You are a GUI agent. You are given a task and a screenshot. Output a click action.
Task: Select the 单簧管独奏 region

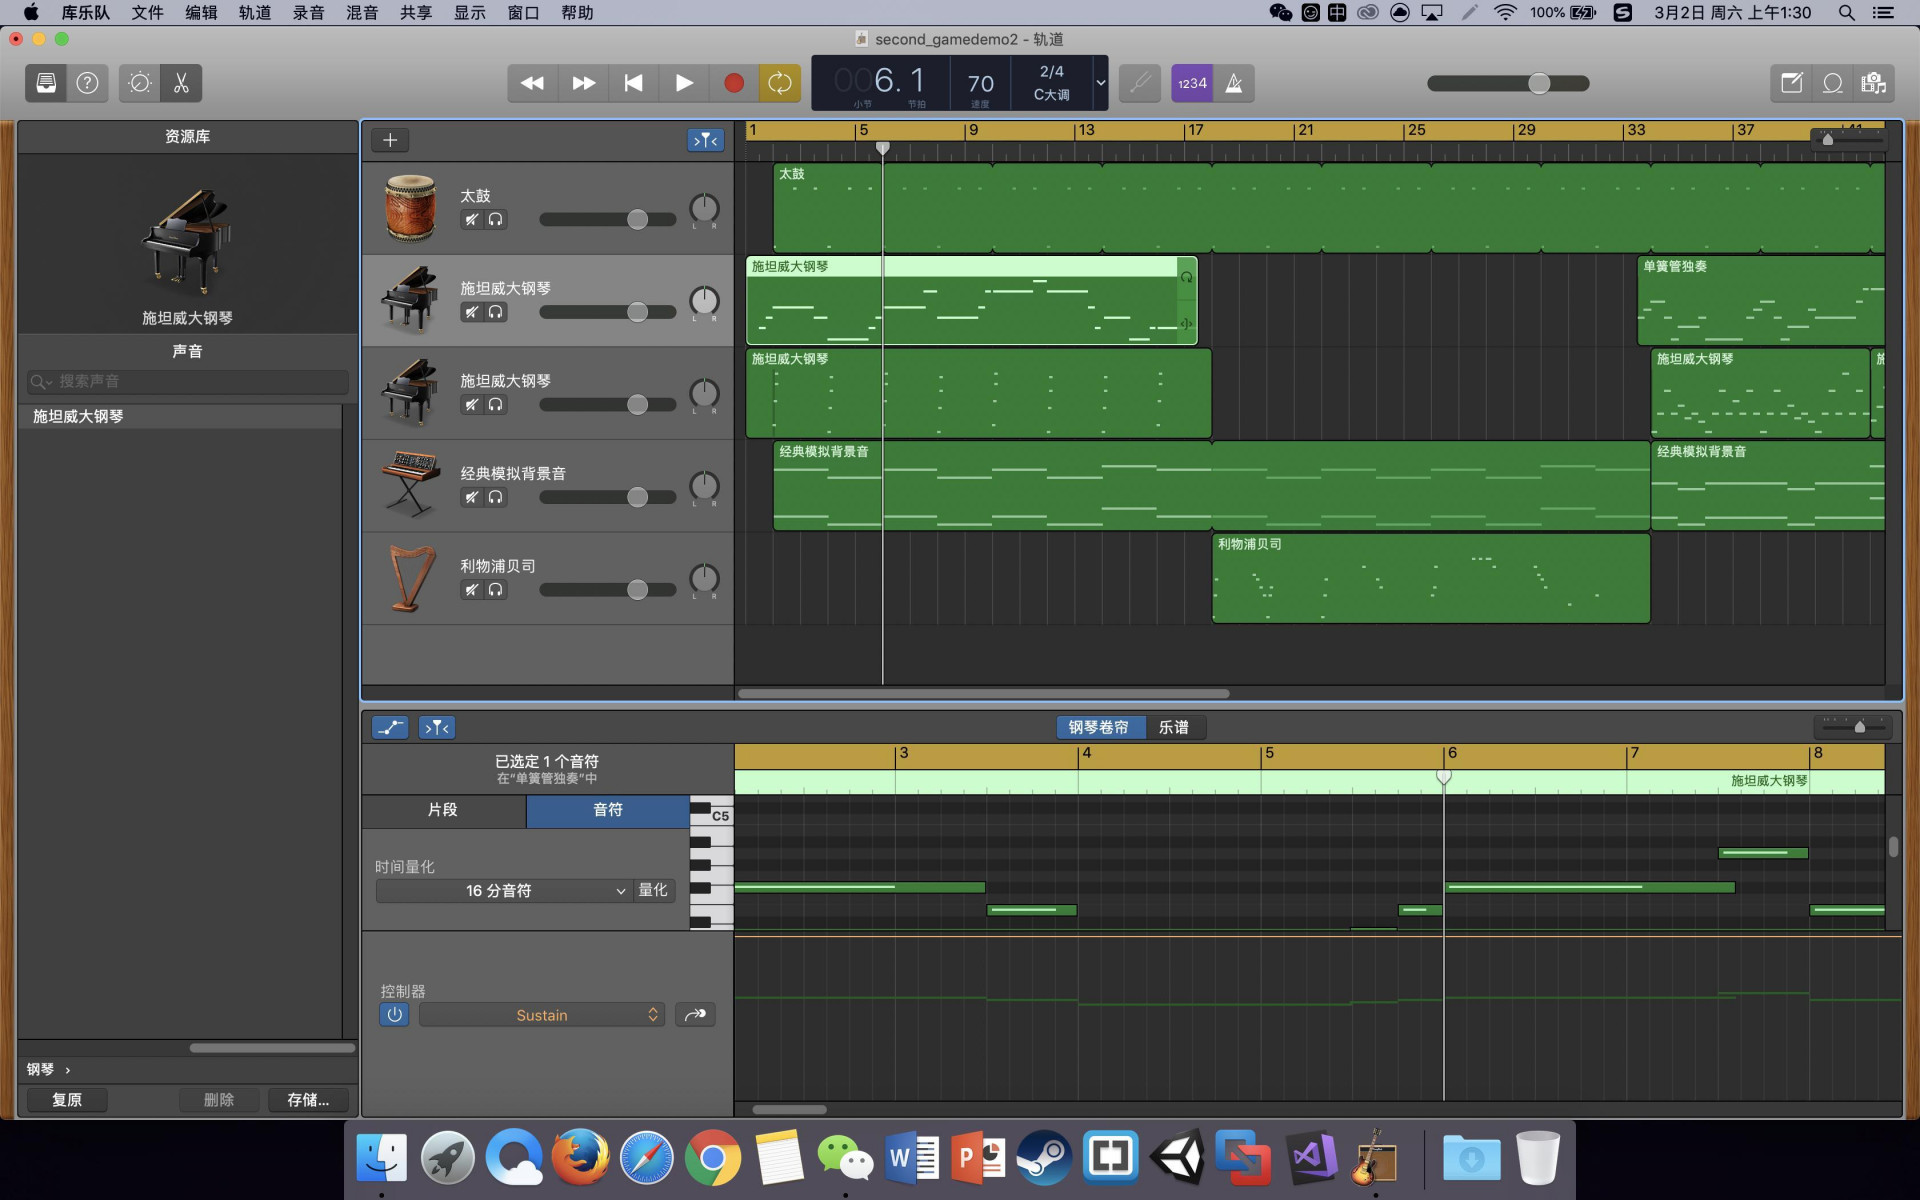(1762, 300)
